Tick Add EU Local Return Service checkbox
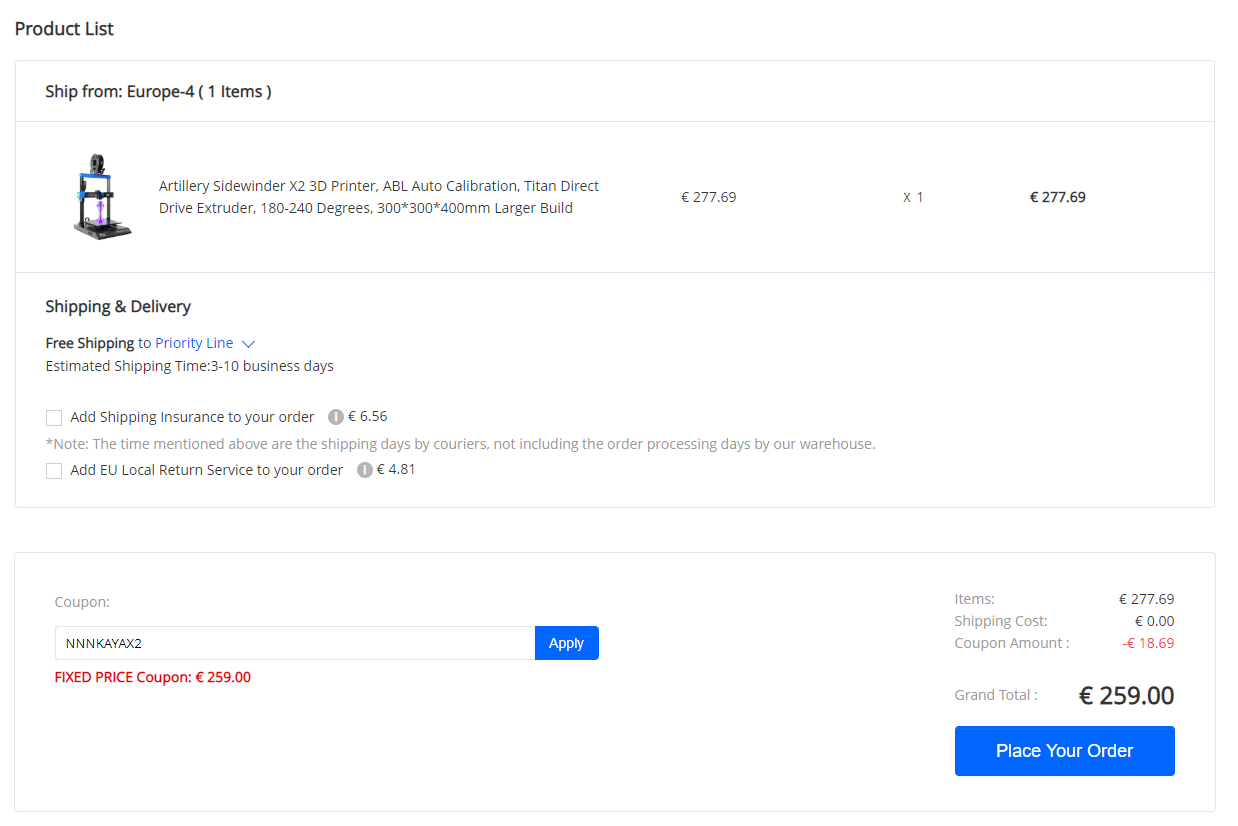The height and width of the screenshot is (826, 1238). (54, 471)
